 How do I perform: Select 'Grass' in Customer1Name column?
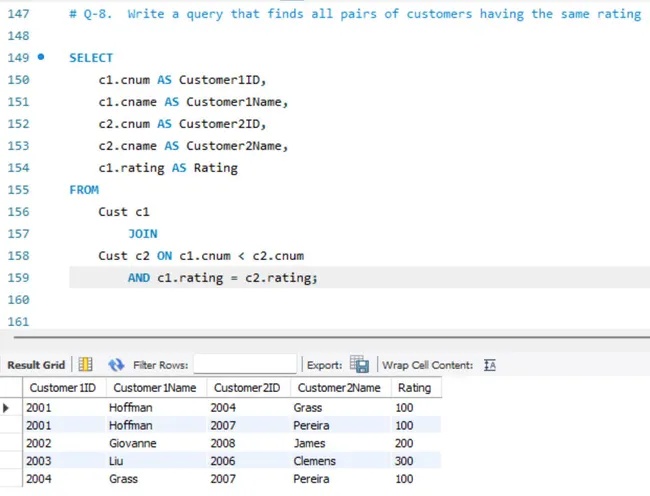click(x=124, y=479)
